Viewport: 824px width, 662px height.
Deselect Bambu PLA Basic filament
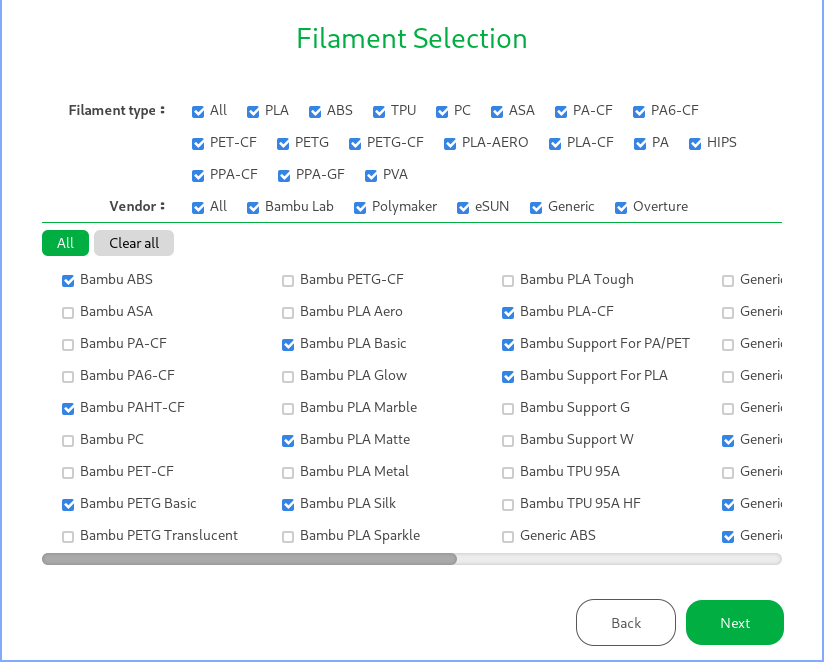(288, 345)
